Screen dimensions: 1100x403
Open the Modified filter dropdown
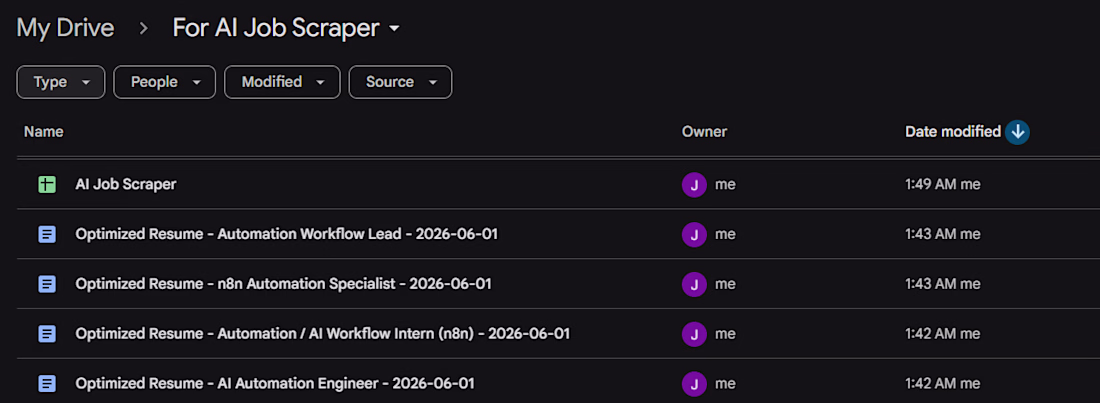point(282,82)
